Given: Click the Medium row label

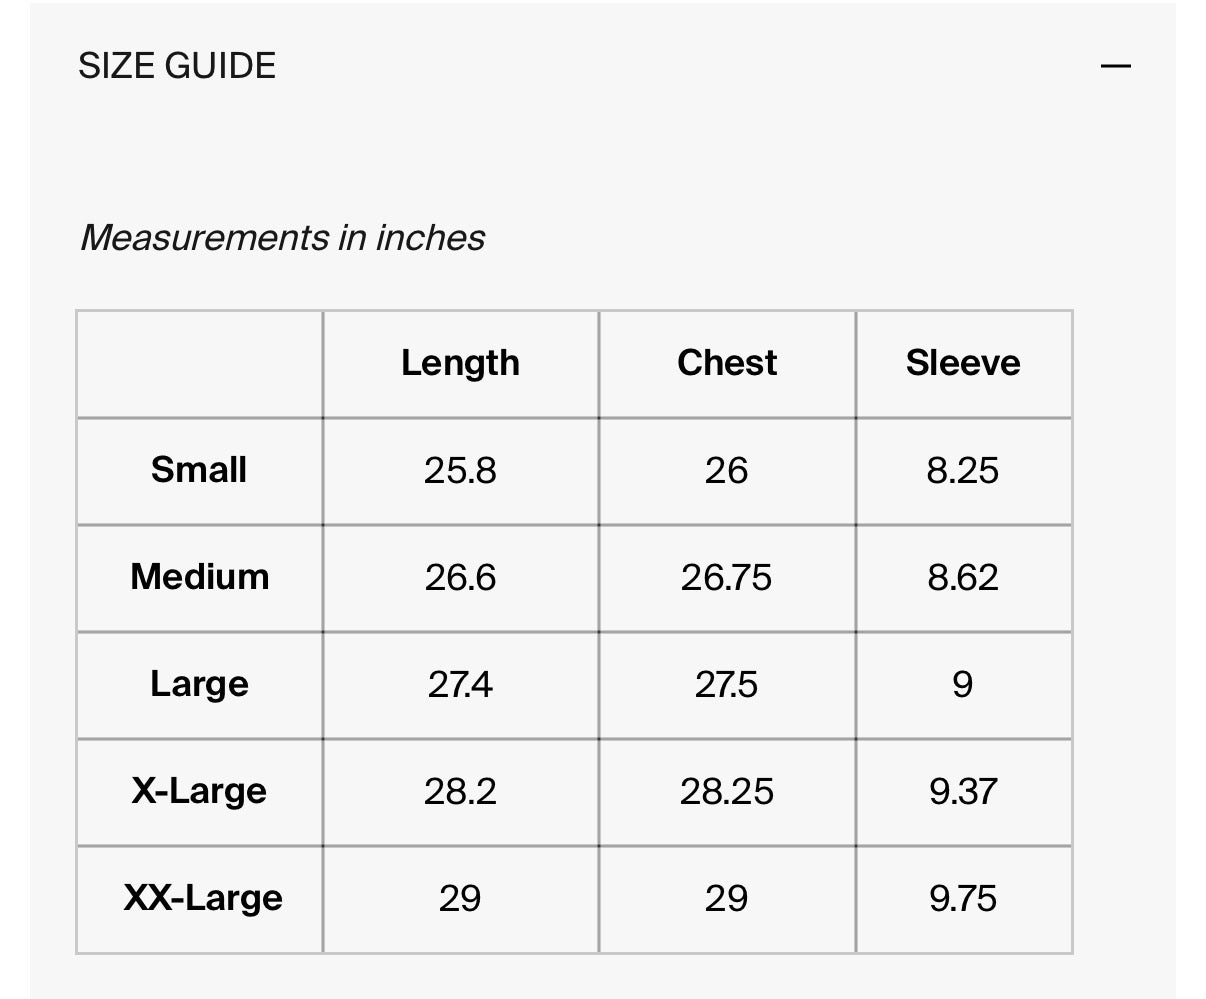Looking at the screenshot, I should (x=200, y=577).
